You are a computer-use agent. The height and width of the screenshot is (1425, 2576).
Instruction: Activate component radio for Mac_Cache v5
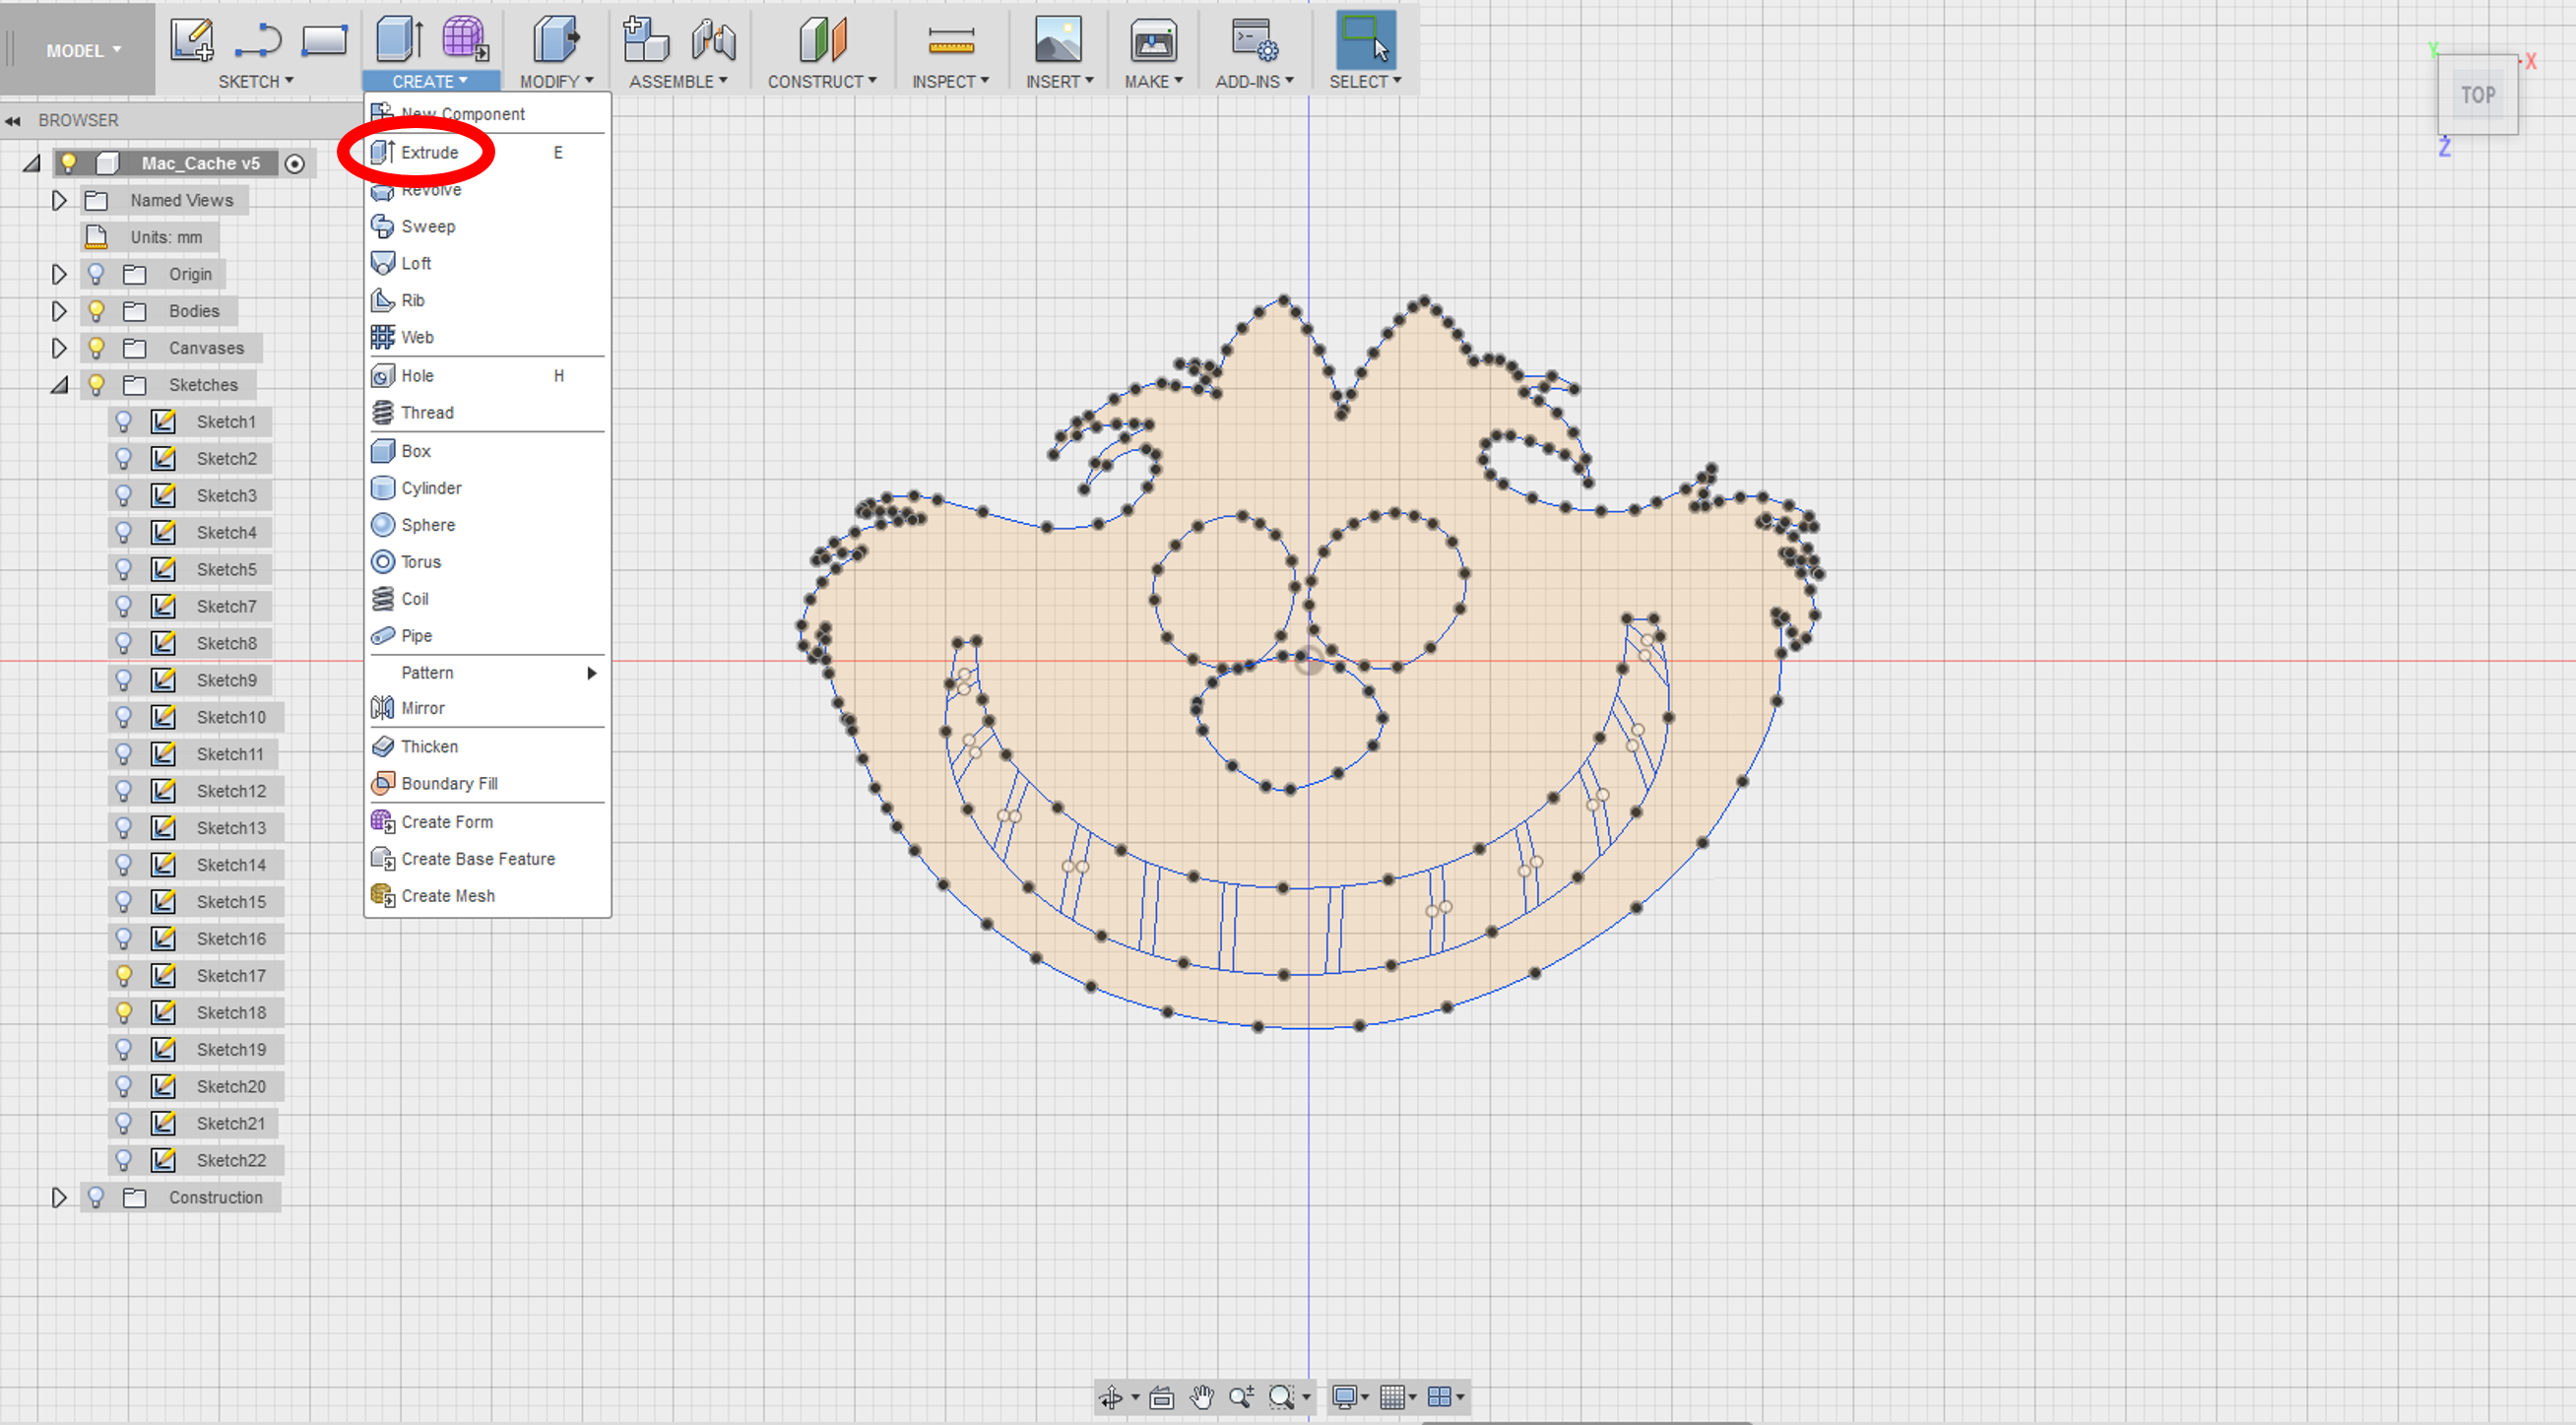pos(294,164)
